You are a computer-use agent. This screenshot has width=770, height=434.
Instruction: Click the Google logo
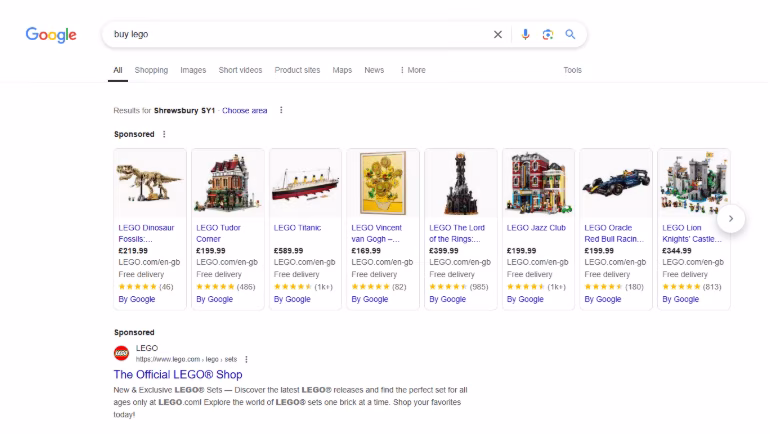pos(51,35)
